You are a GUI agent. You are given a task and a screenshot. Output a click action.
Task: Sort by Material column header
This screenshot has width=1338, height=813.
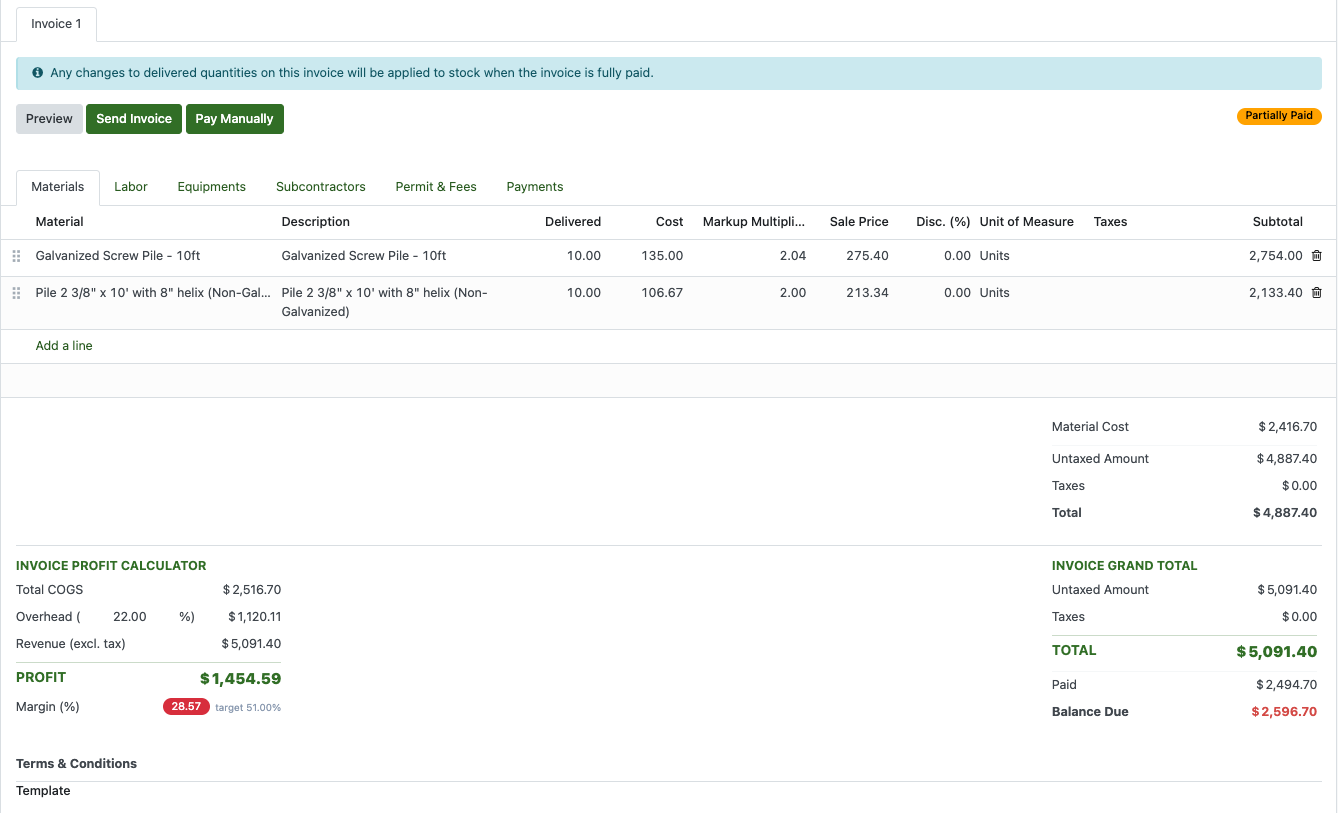tap(60, 222)
